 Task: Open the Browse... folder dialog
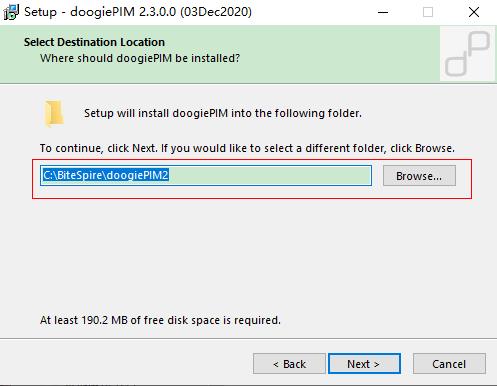419,176
